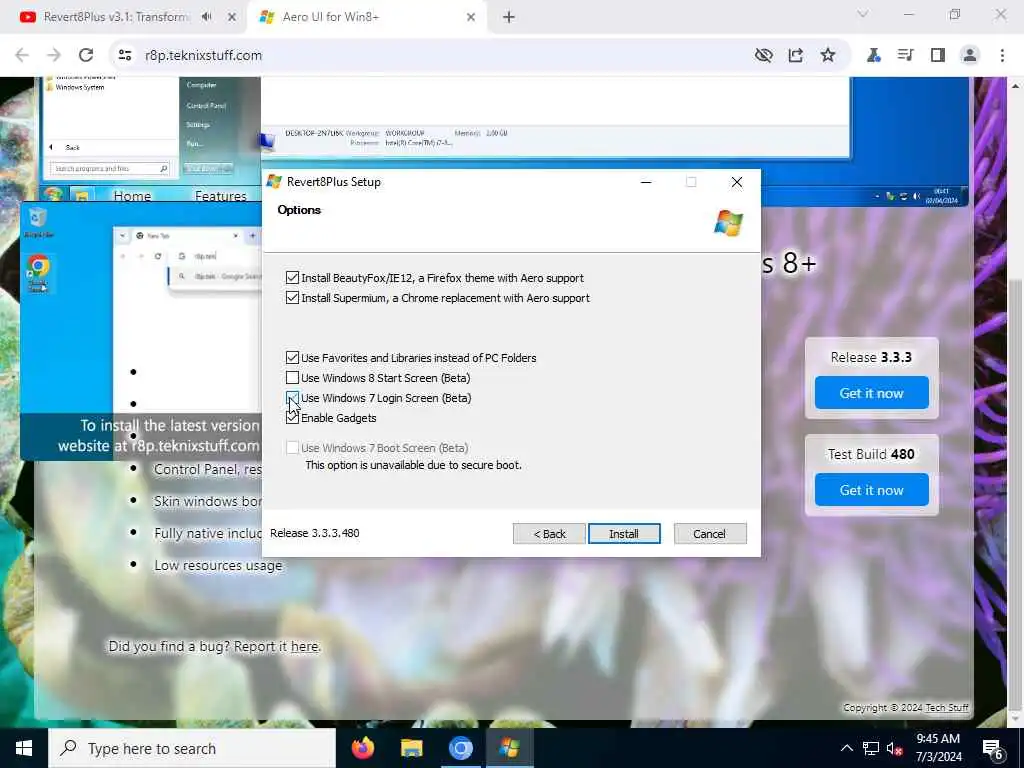1024x768 pixels.
Task: Click the Copyright 2024 Tech Stuff text
Action: click(x=906, y=707)
